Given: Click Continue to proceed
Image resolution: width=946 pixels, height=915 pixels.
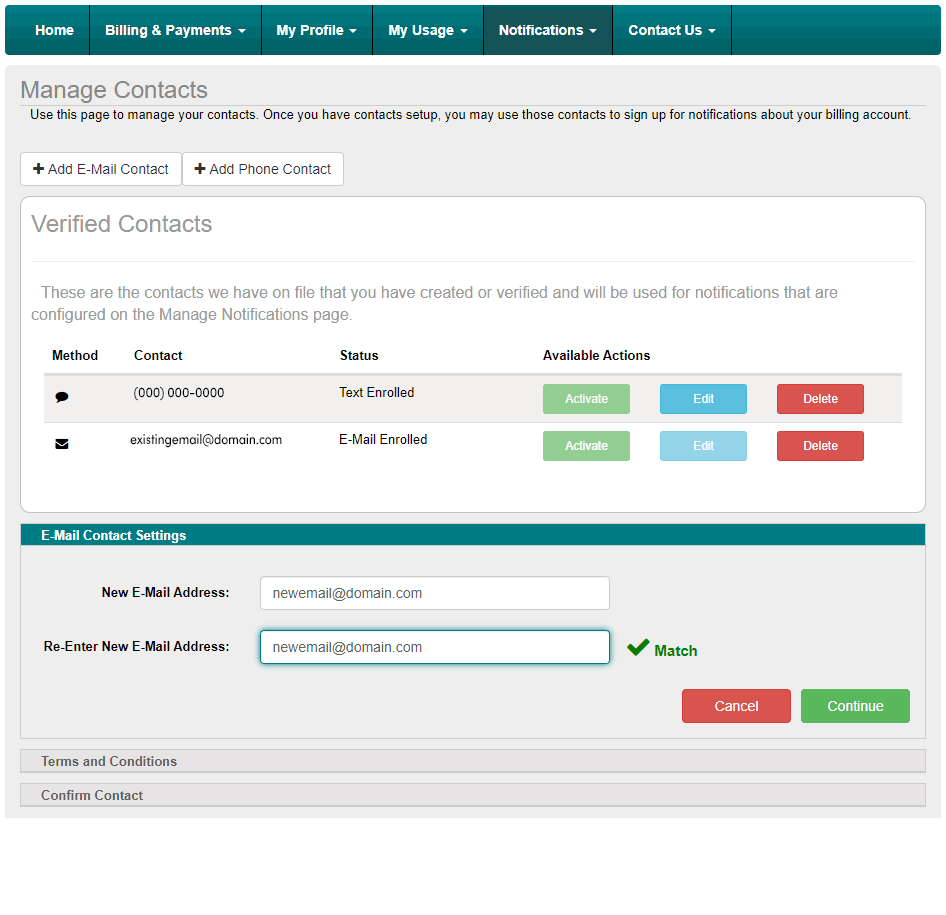Looking at the screenshot, I should [856, 706].
